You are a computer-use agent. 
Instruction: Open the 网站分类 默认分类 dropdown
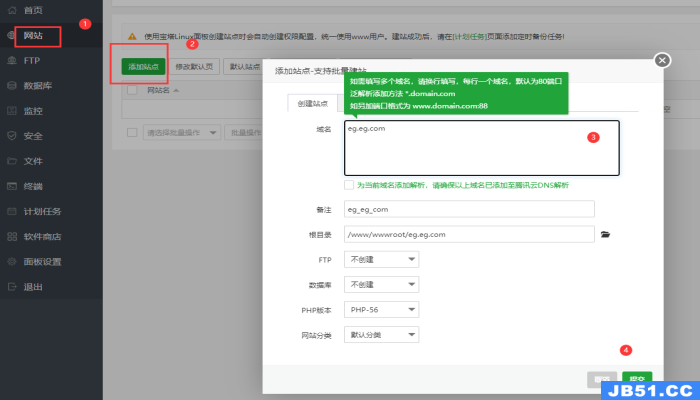pyautogui.click(x=381, y=335)
